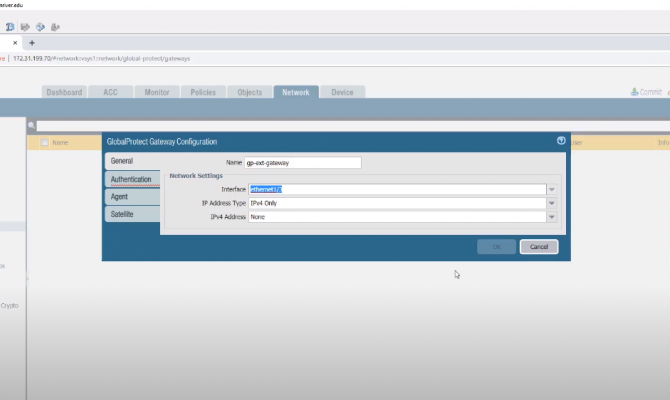The image size is (670, 400).
Task: Click the Network Settings group label
Action: (x=196, y=176)
